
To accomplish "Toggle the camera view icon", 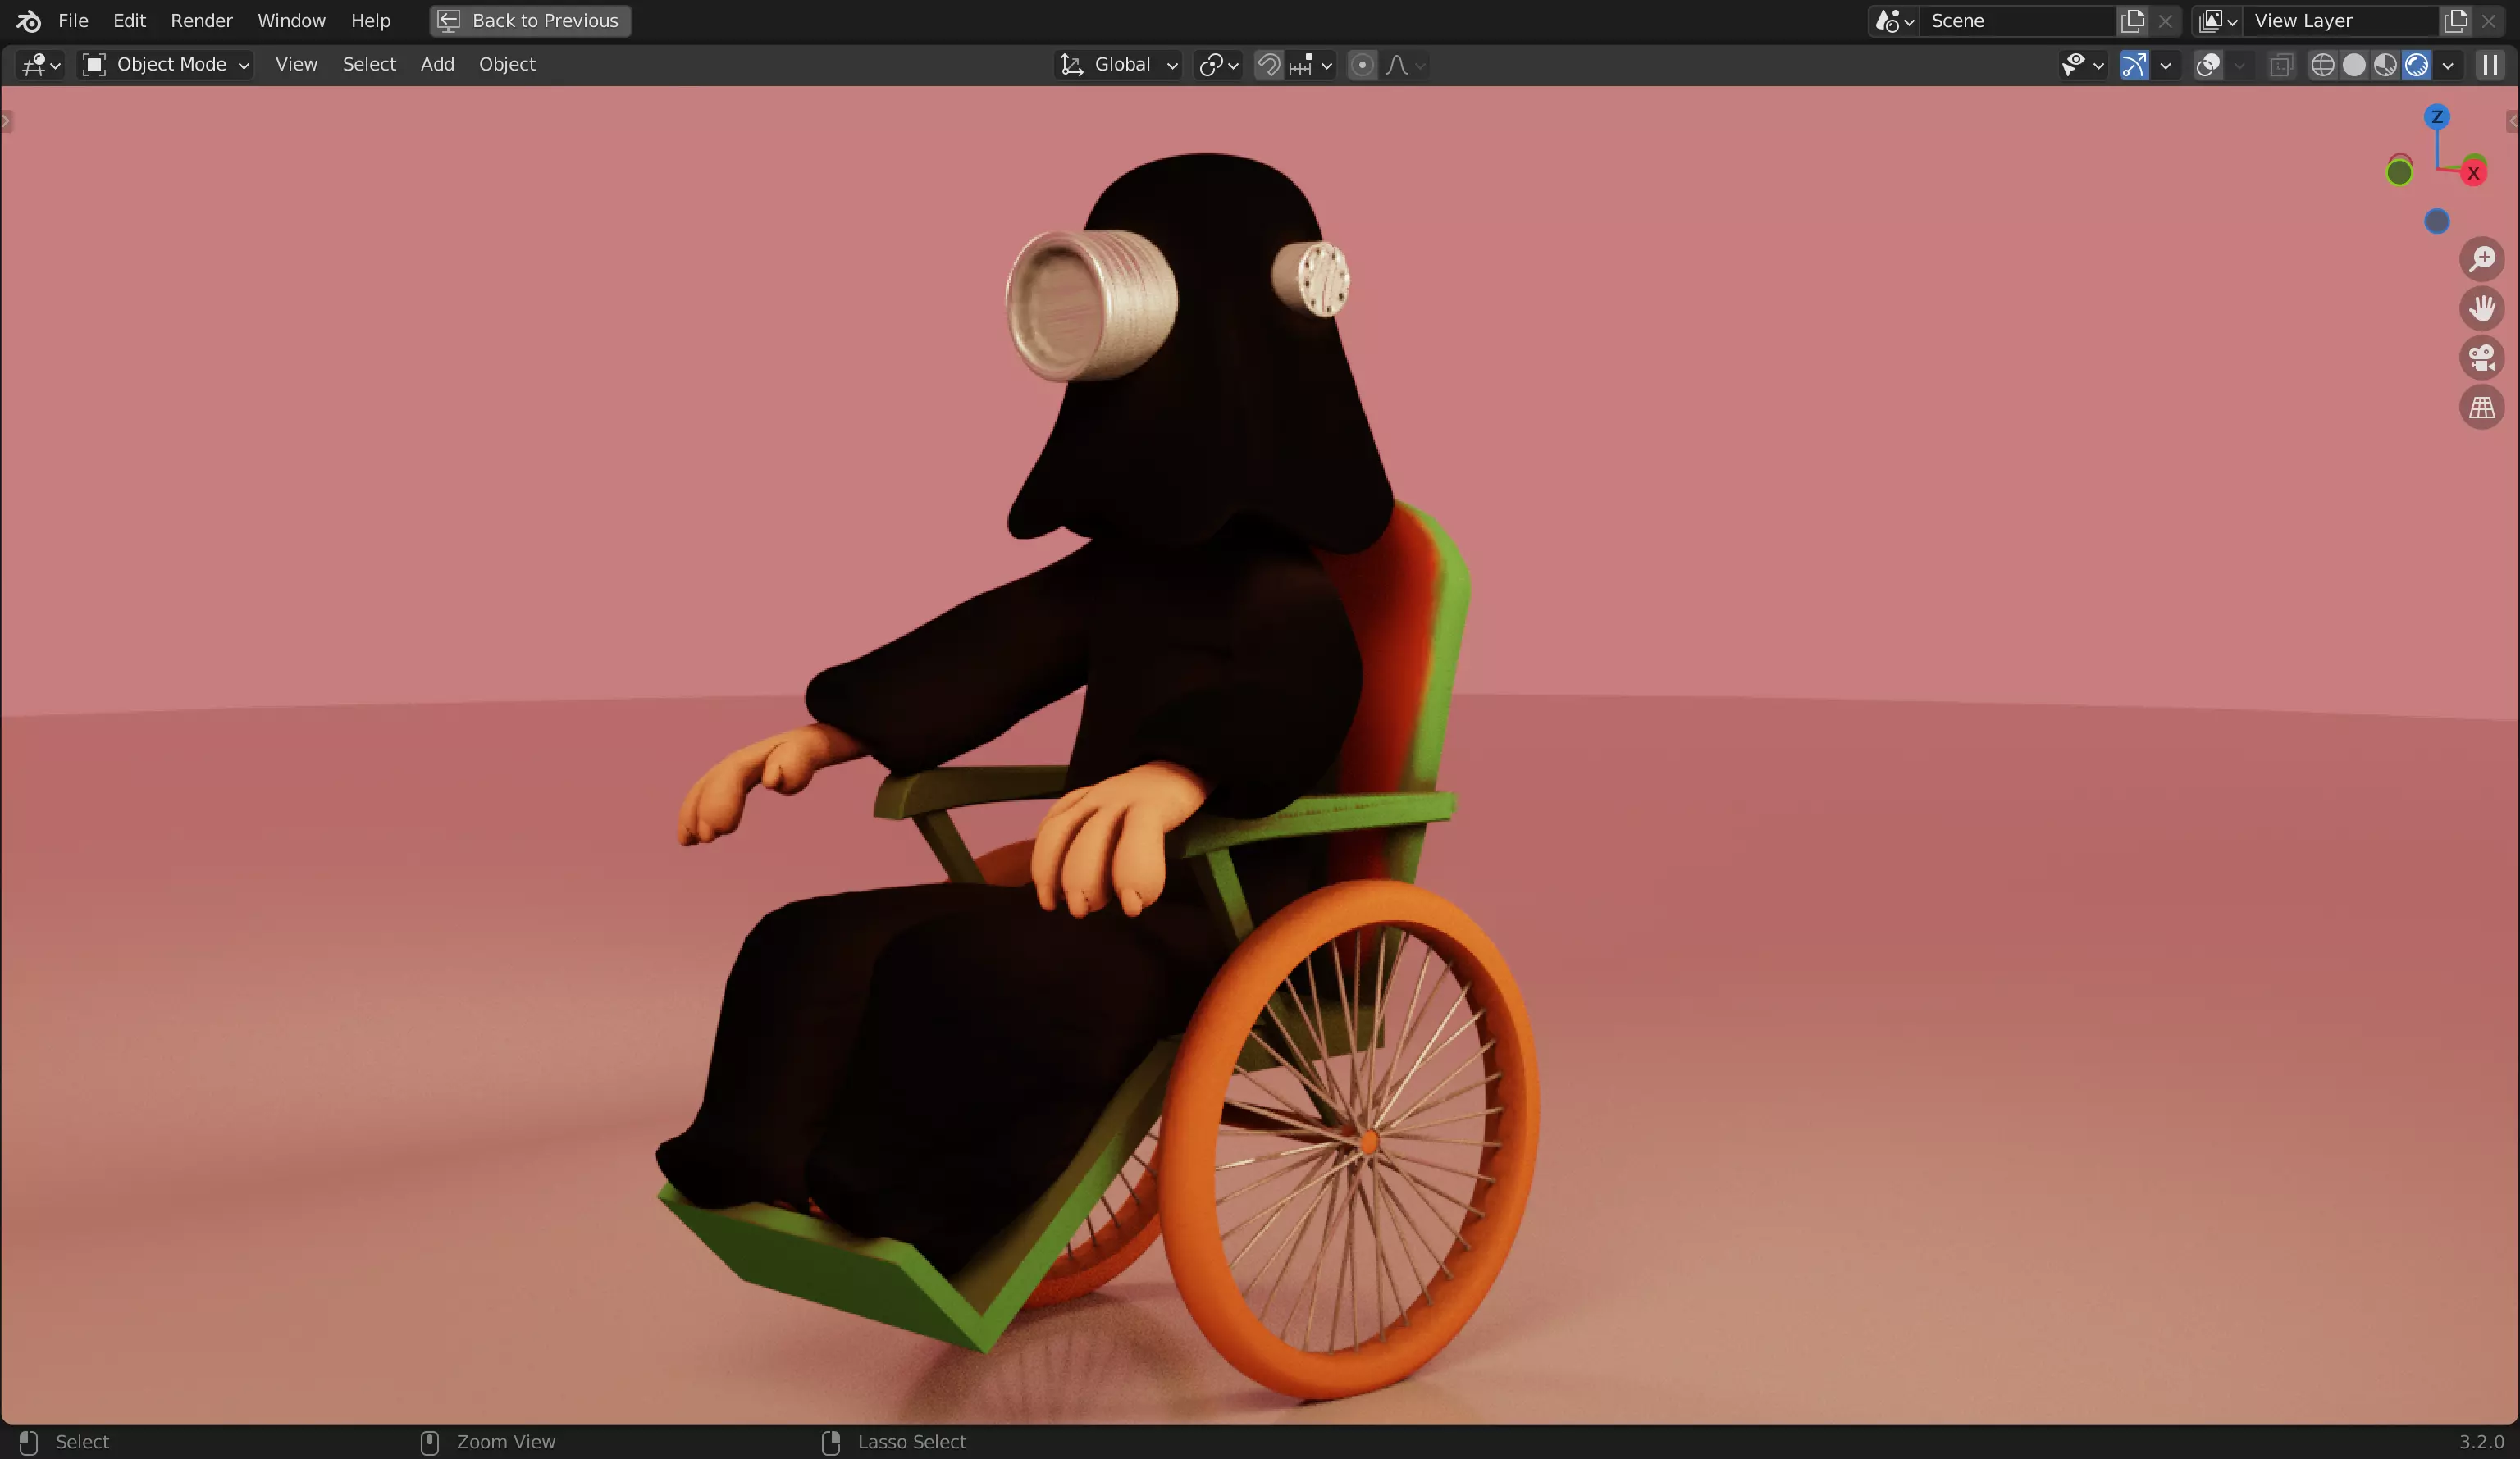I will [2481, 358].
